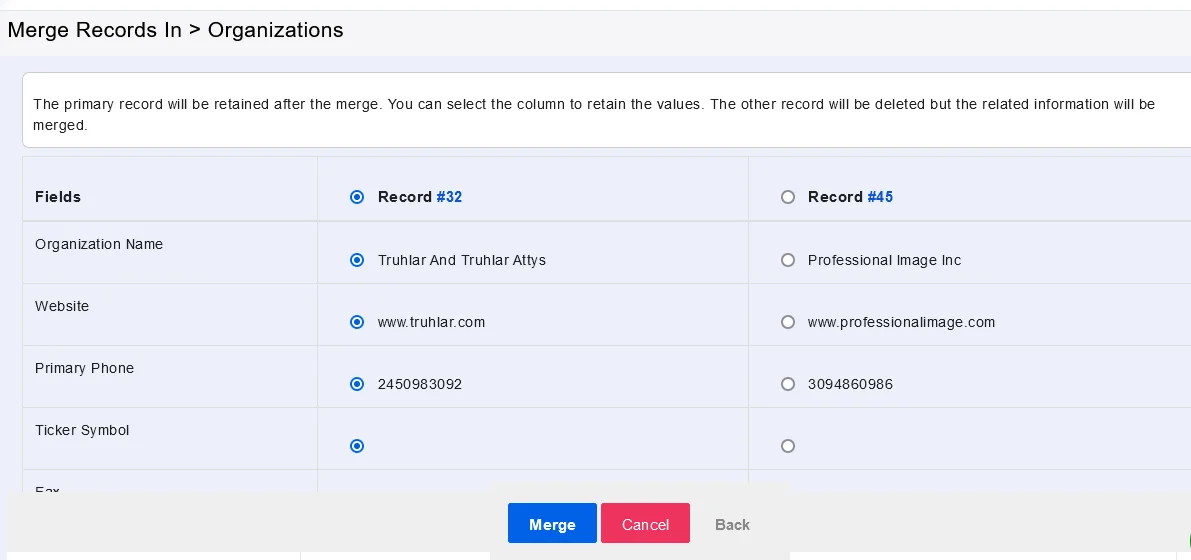Click the Merge Records In > Organizations title
The width and height of the screenshot is (1191, 560).
point(176,30)
